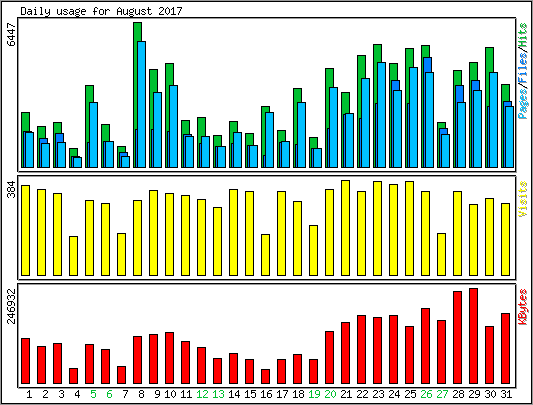The width and height of the screenshot is (533, 405).
Task: Click the green hits bar for day 5
Action: (x=89, y=94)
